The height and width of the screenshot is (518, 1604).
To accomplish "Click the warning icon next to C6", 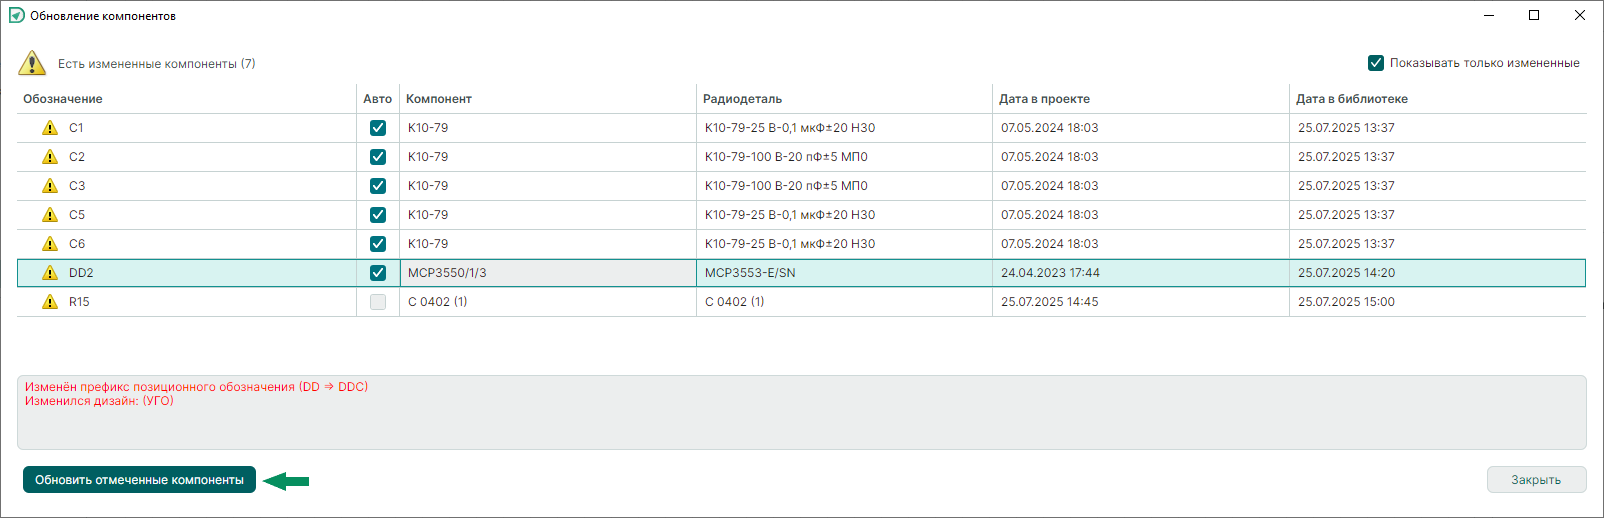I will [50, 244].
